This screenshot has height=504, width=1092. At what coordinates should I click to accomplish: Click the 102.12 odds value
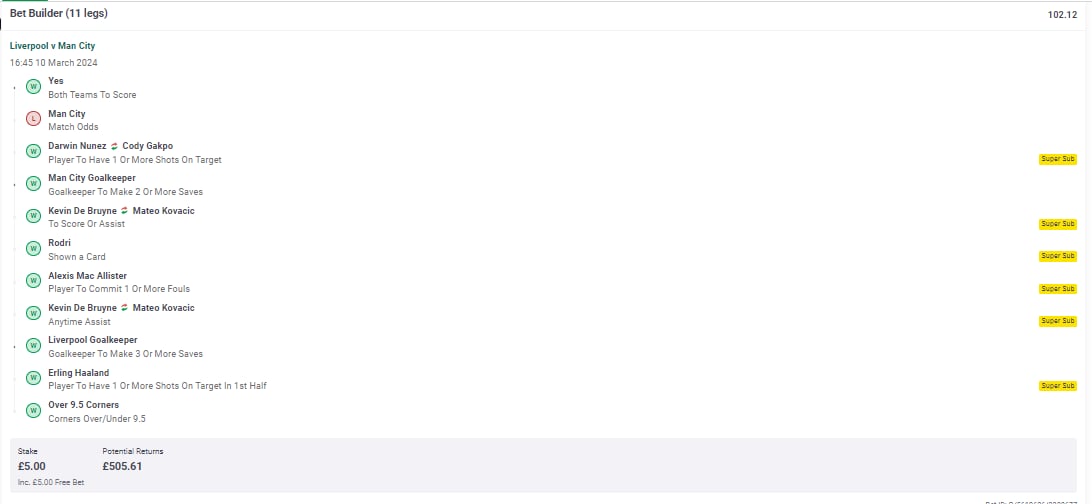pyautogui.click(x=1062, y=15)
